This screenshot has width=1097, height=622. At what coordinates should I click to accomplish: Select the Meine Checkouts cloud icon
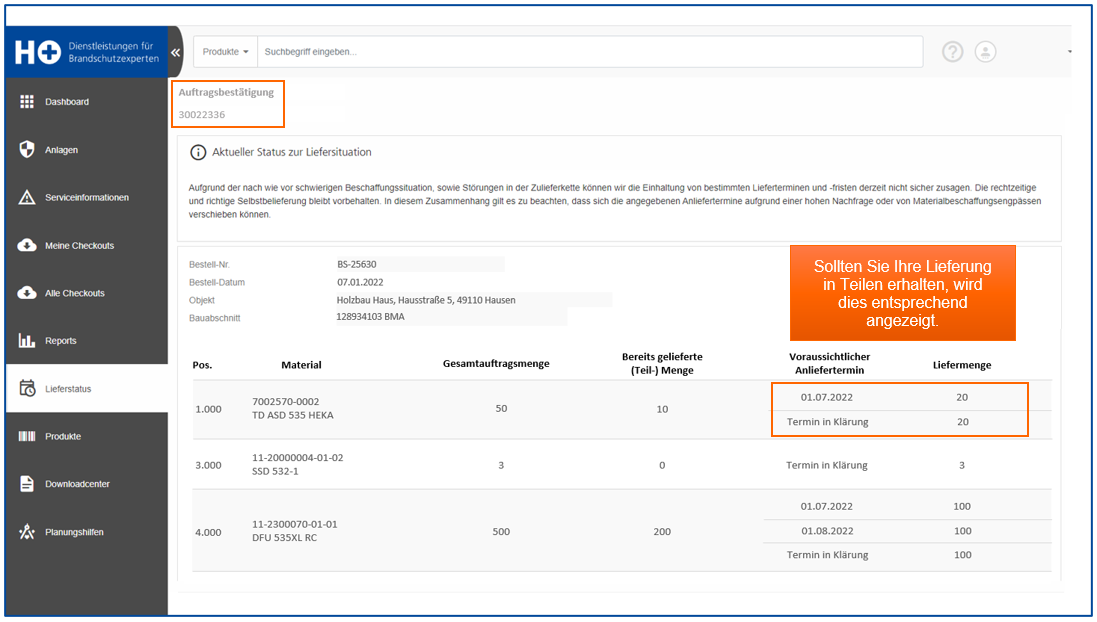(x=27, y=245)
